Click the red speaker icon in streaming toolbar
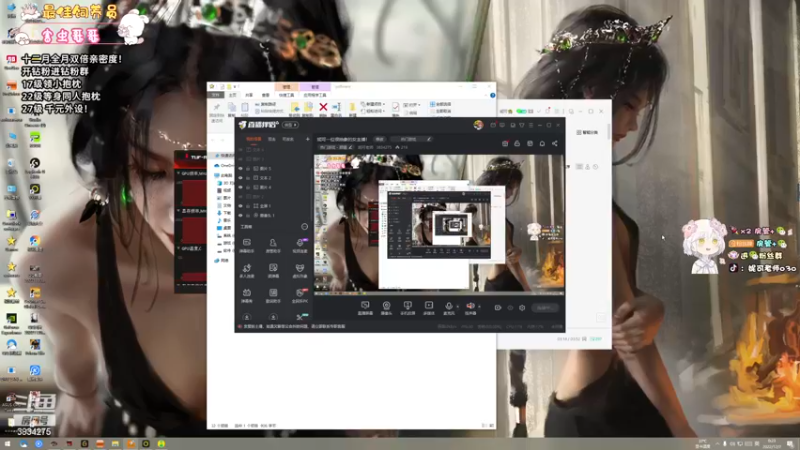The width and height of the screenshot is (800, 450). 470,306
